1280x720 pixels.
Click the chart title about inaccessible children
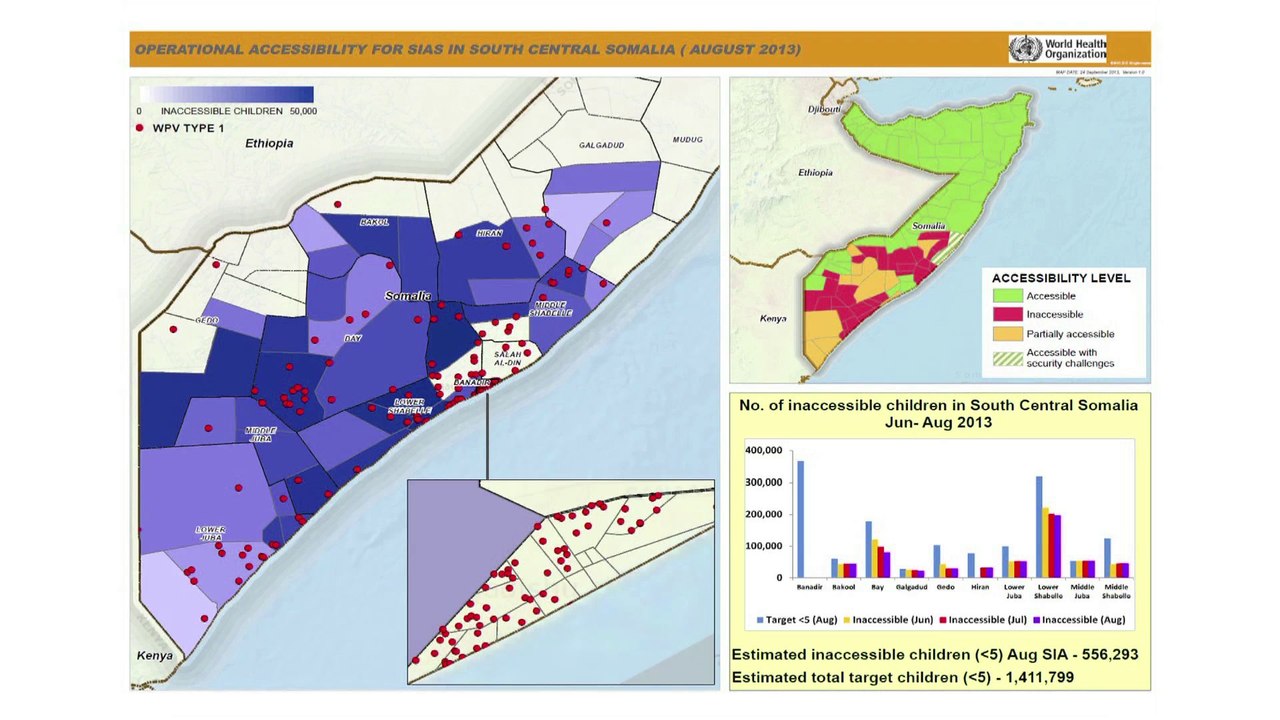click(938, 413)
